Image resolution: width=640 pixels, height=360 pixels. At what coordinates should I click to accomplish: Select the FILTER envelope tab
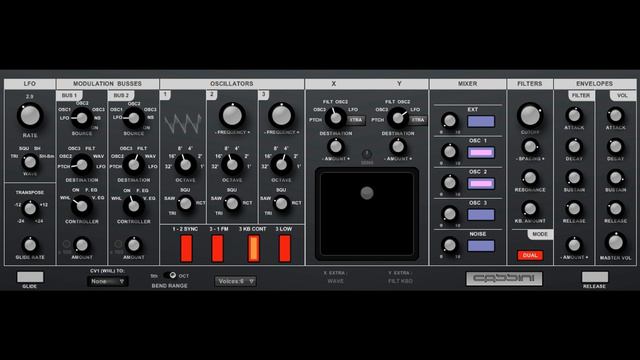(x=580, y=96)
